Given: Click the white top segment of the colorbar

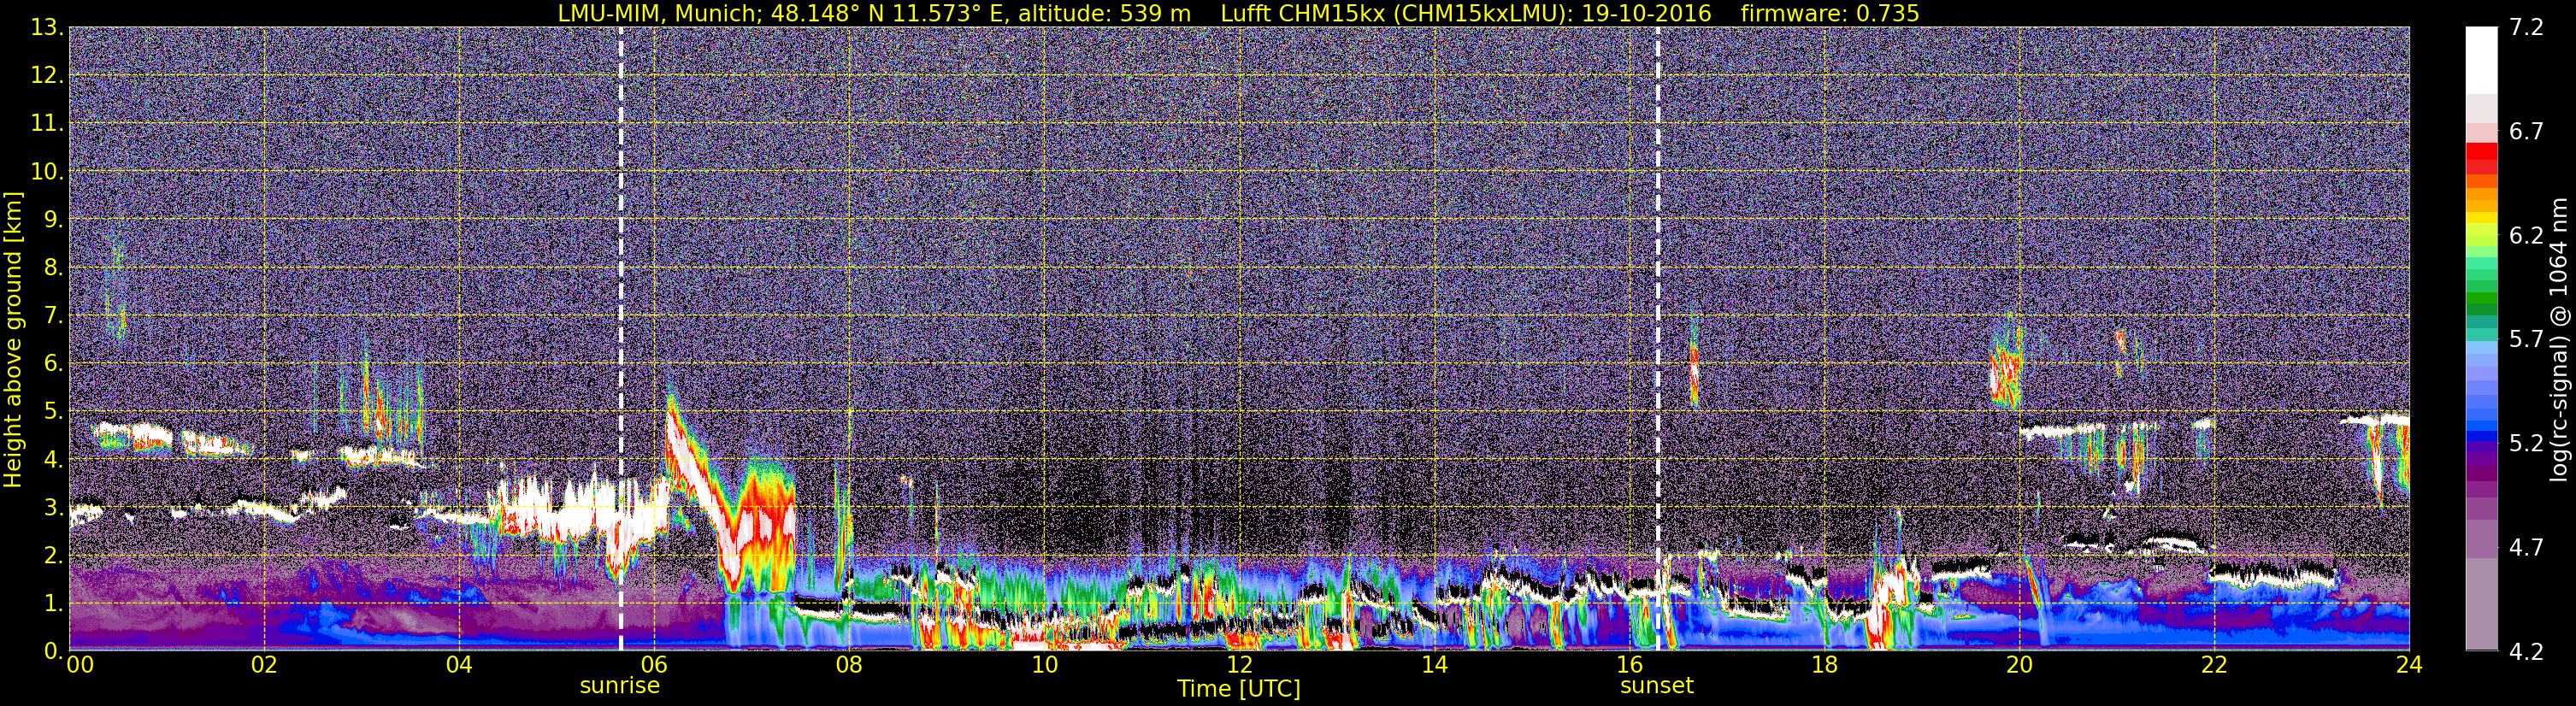Looking at the screenshot, I should 2482,60.
